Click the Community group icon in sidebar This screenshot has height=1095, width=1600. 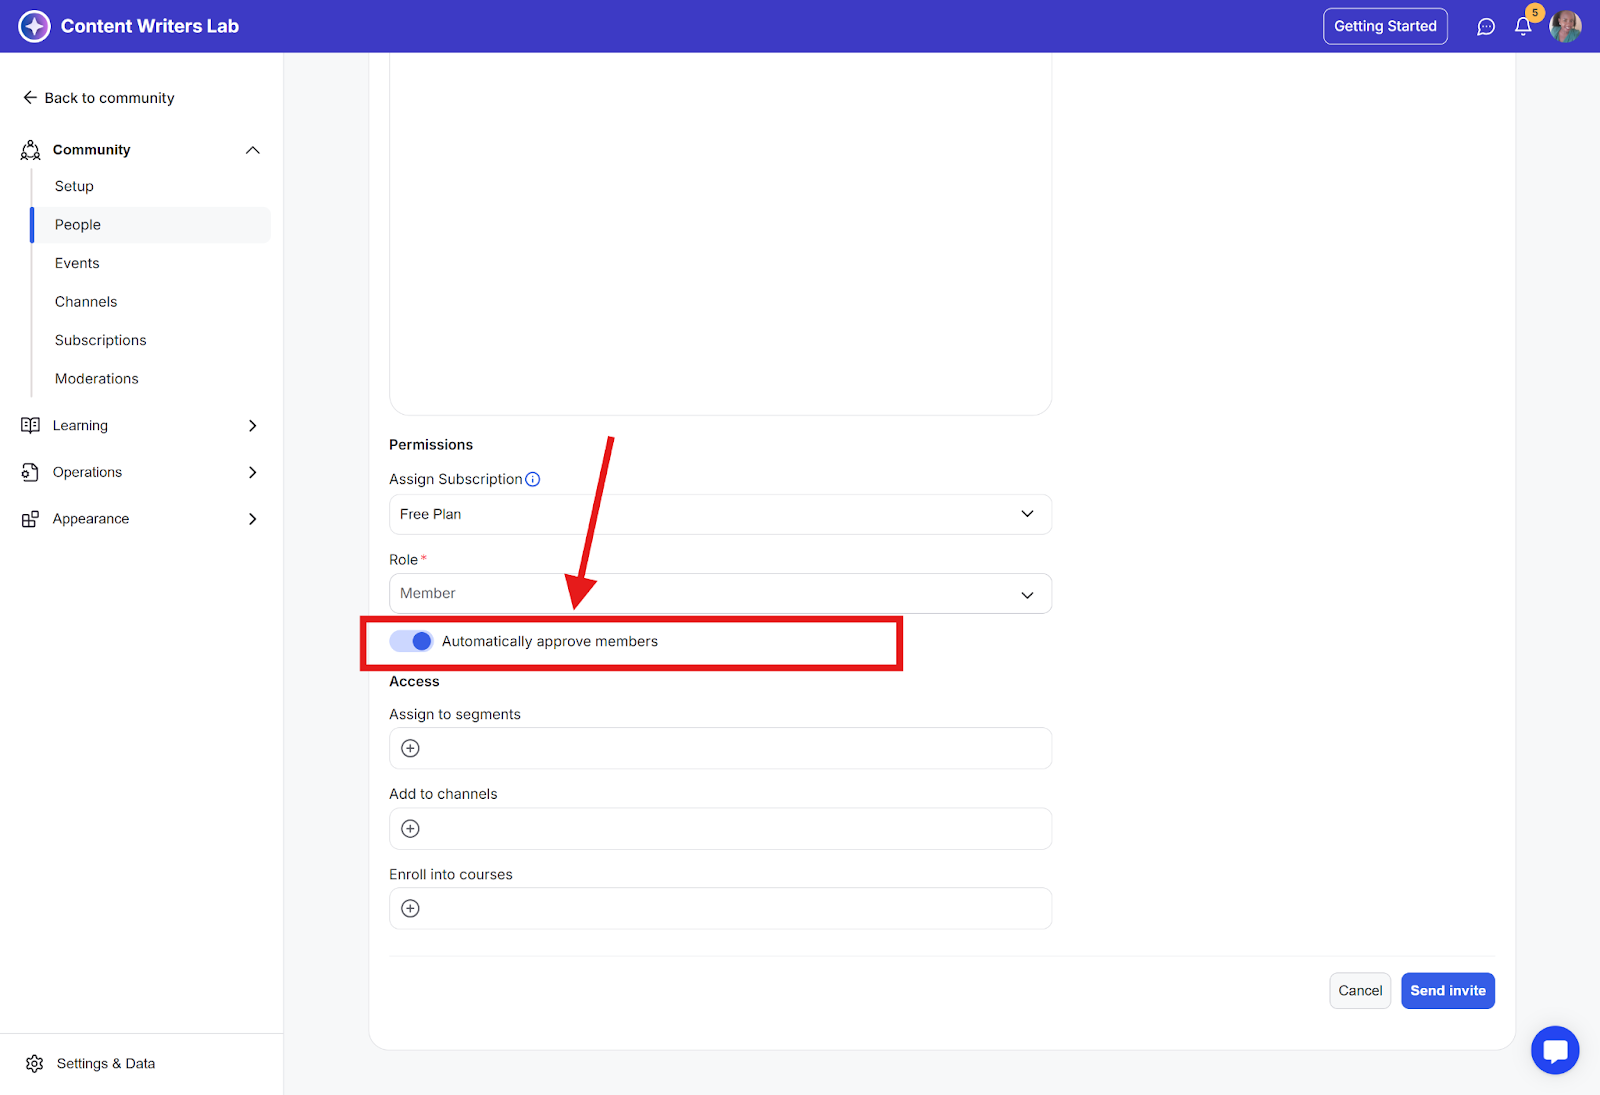click(x=31, y=150)
